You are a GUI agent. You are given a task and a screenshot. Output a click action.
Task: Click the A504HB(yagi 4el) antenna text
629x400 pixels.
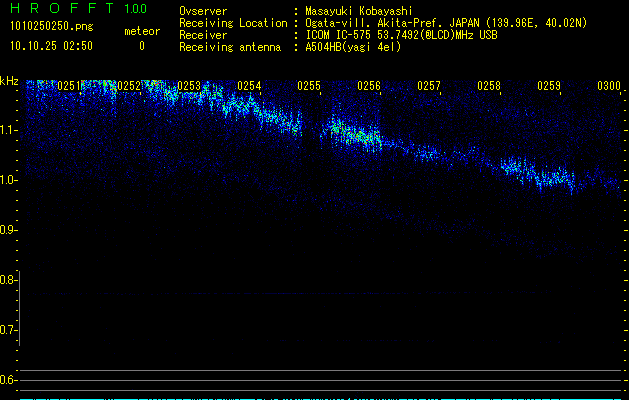click(x=353, y=47)
